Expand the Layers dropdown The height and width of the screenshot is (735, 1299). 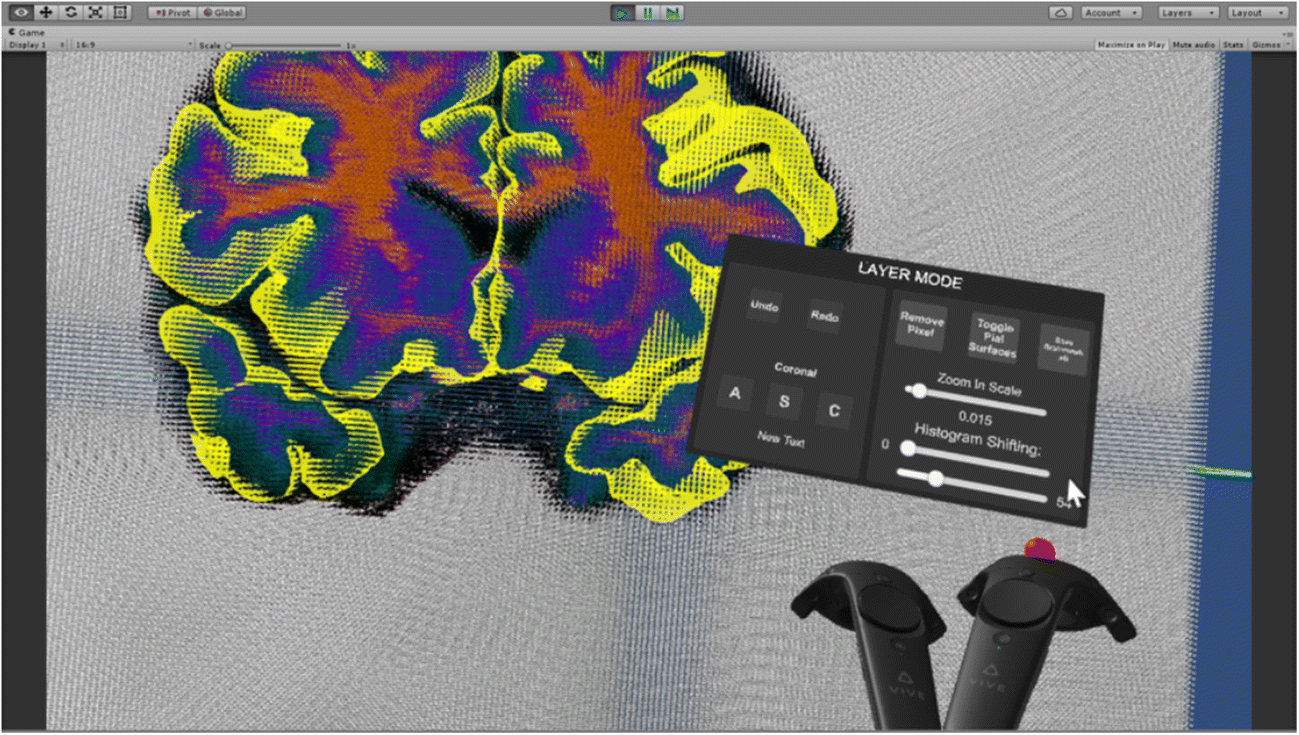[1188, 13]
